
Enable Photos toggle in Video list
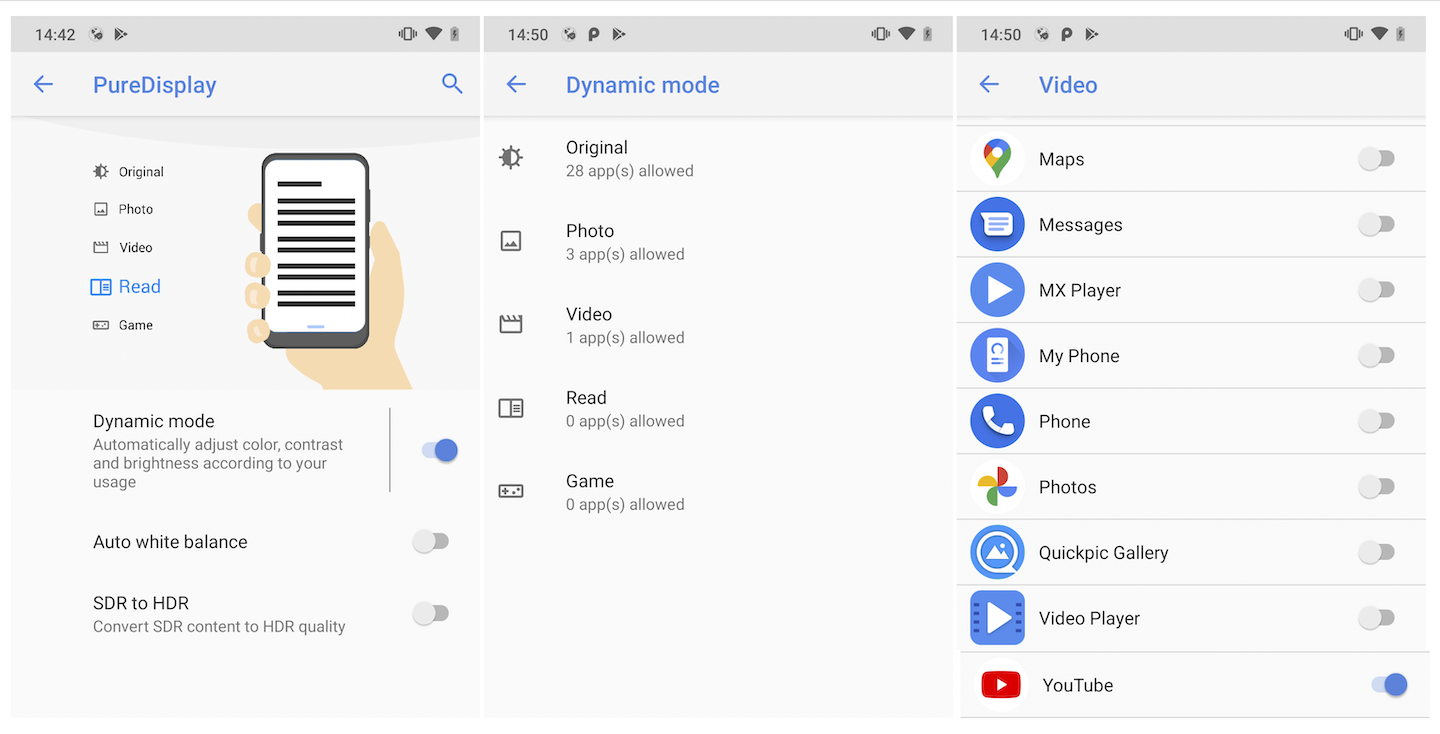coord(1376,487)
